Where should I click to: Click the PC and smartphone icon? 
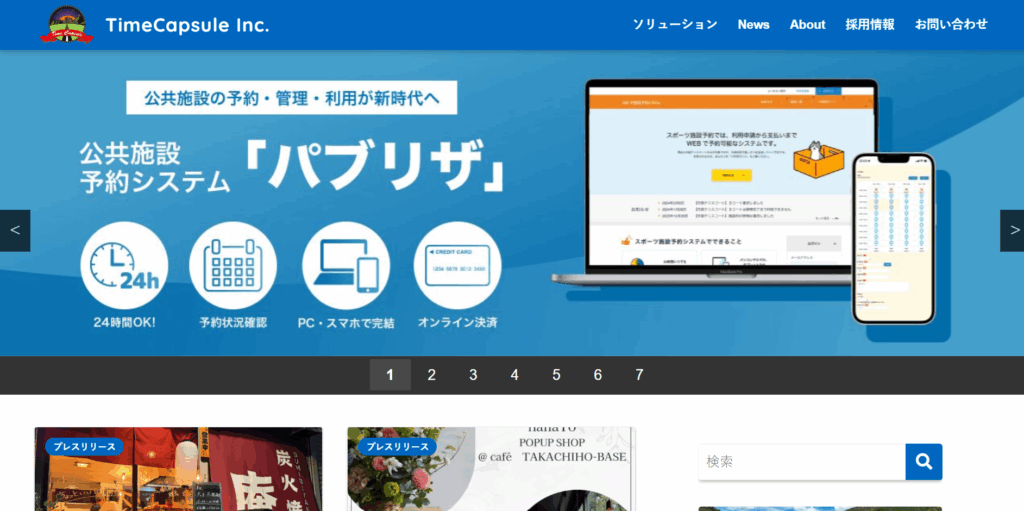point(346,265)
